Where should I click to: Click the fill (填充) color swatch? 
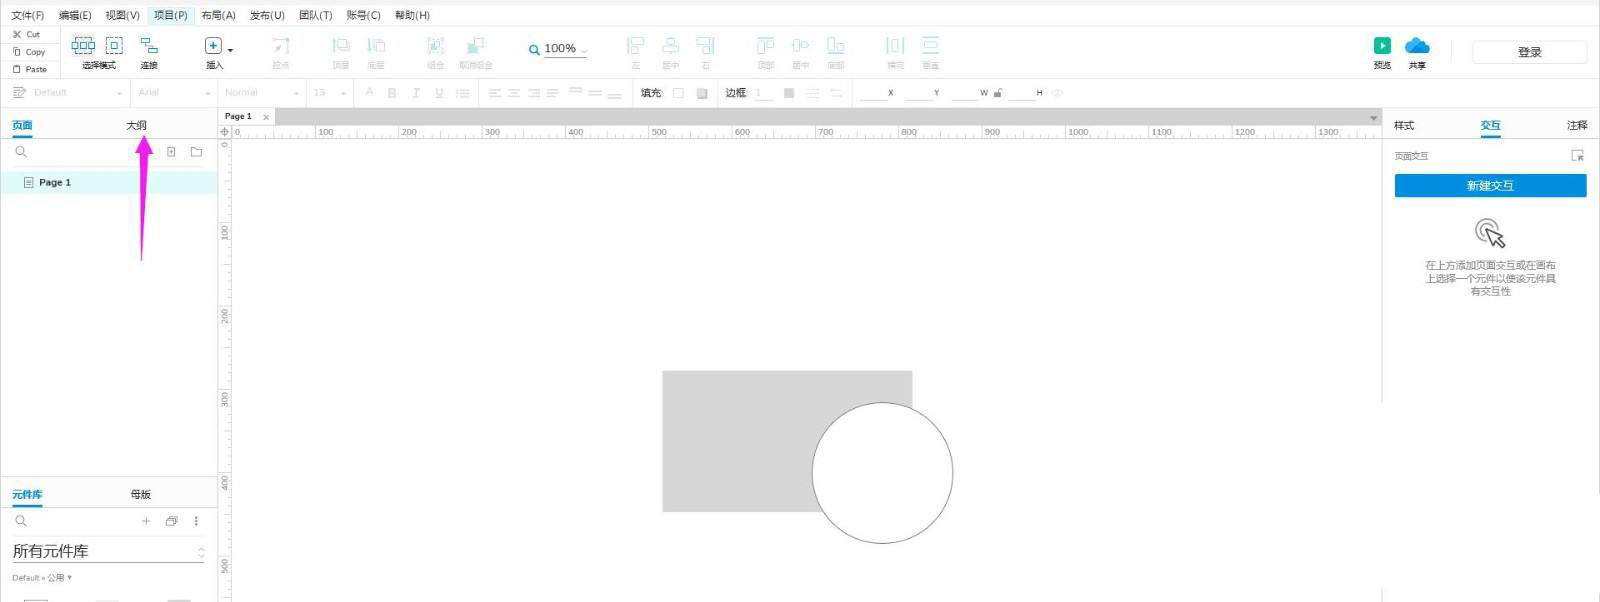tap(678, 93)
